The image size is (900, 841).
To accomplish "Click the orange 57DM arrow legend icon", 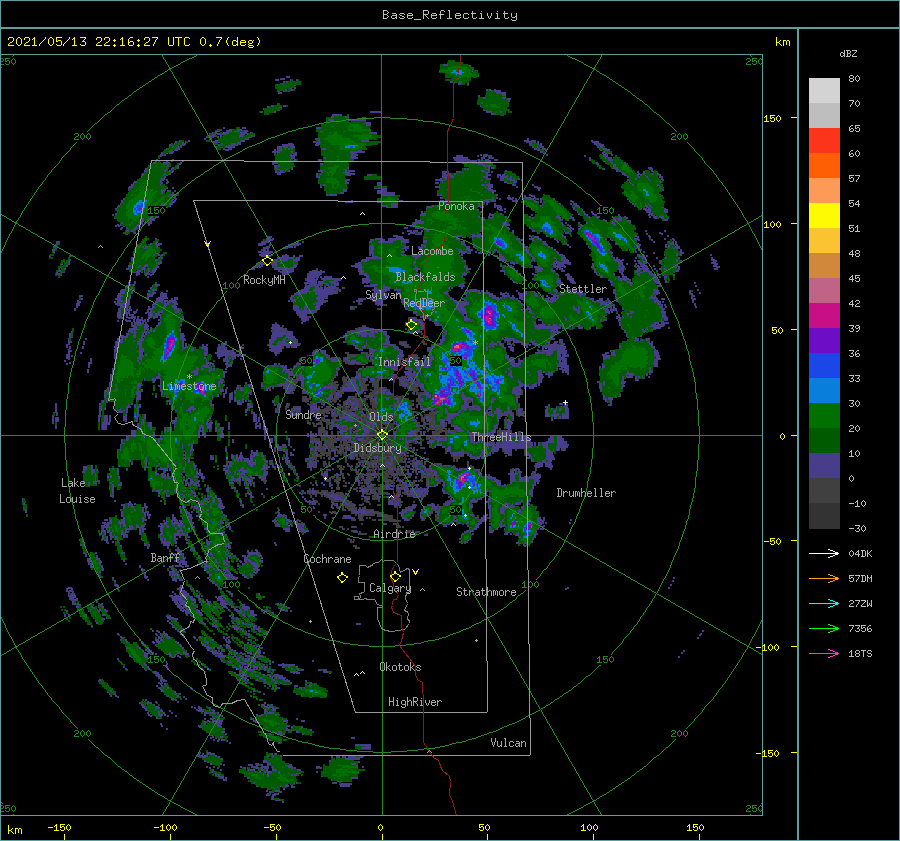I will click(x=824, y=579).
